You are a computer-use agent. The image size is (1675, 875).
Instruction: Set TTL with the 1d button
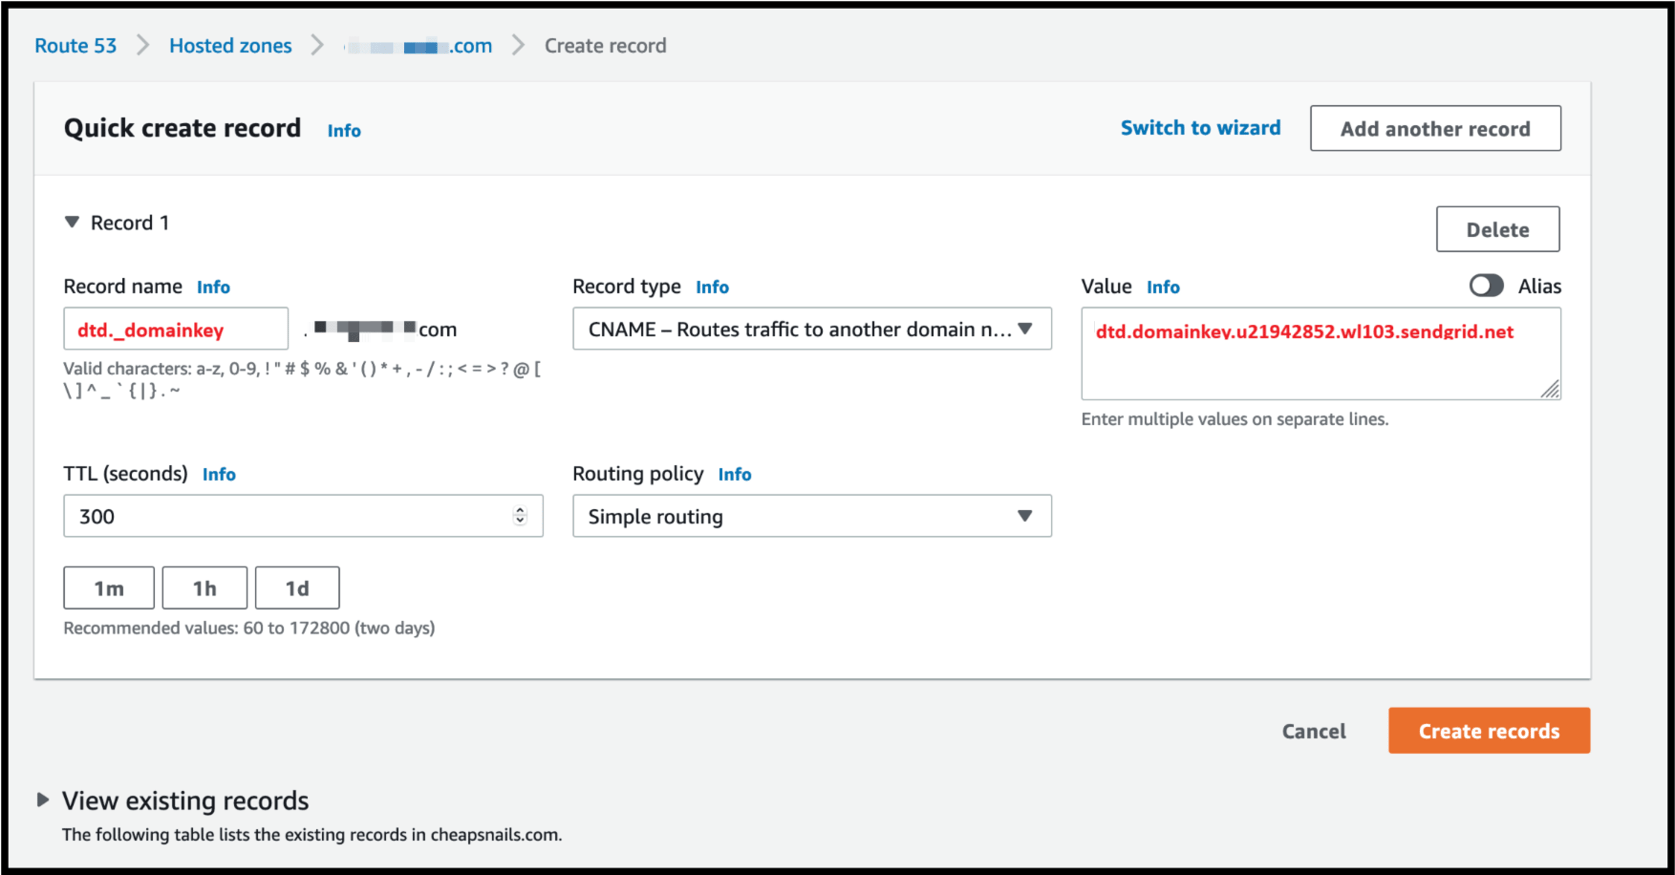pyautogui.click(x=297, y=588)
